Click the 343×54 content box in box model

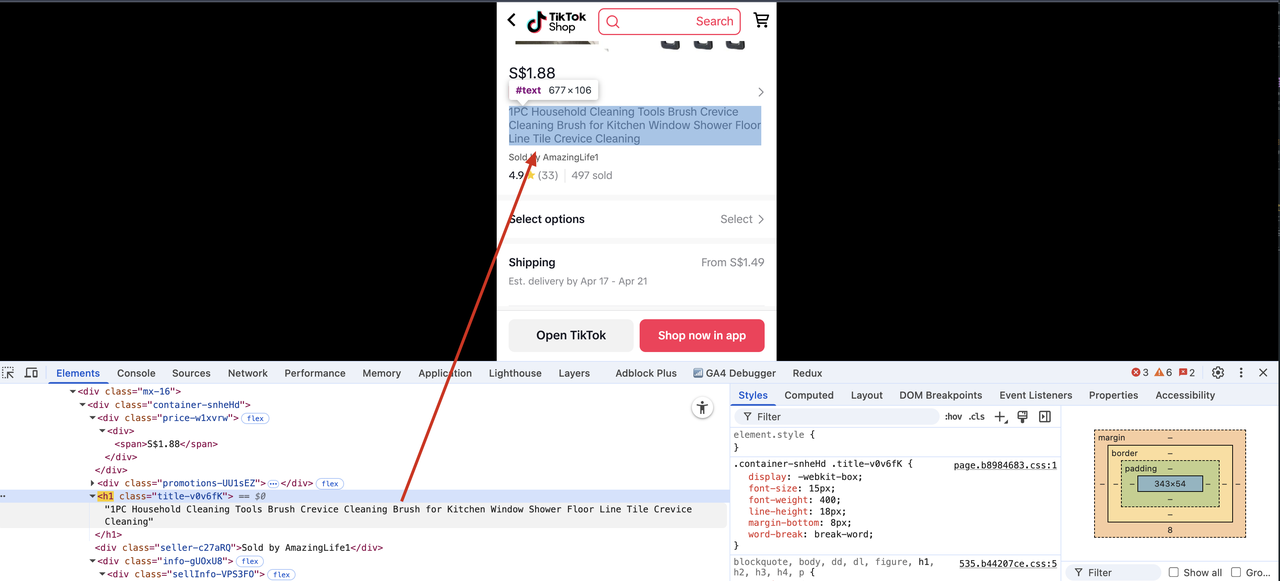(1170, 484)
